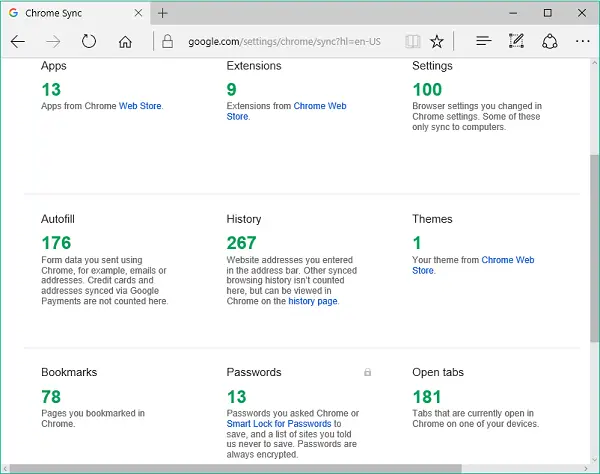This screenshot has height=474, width=600.
Task: Click the history page link
Action: pos(313,301)
